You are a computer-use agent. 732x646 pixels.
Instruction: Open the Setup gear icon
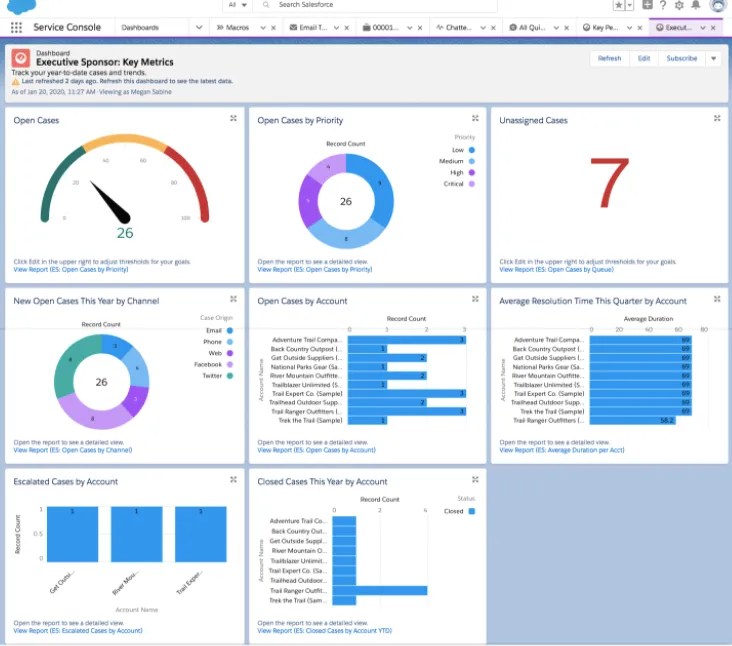click(679, 6)
